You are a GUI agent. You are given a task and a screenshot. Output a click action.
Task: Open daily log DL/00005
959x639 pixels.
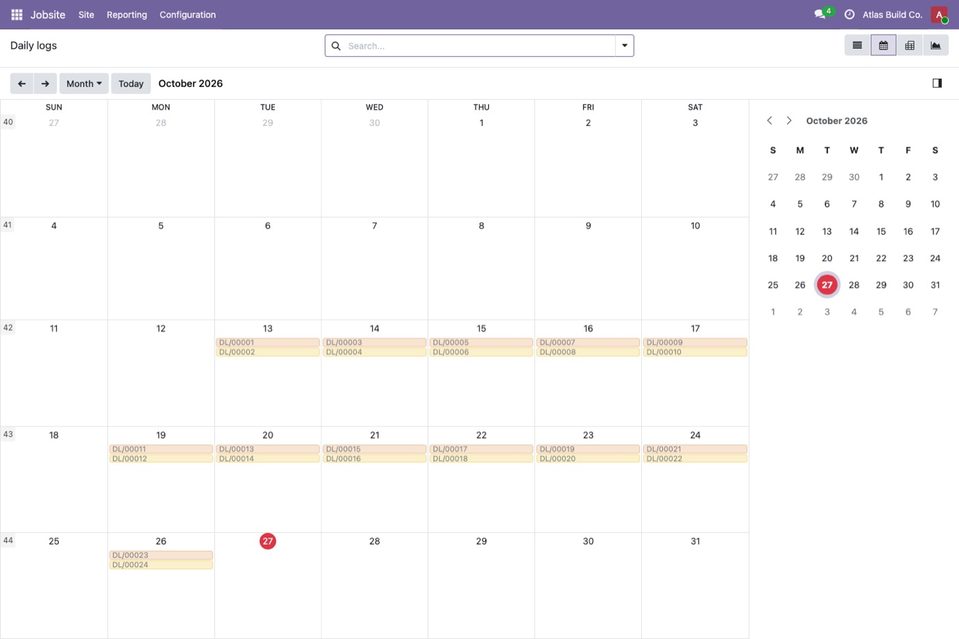(481, 342)
